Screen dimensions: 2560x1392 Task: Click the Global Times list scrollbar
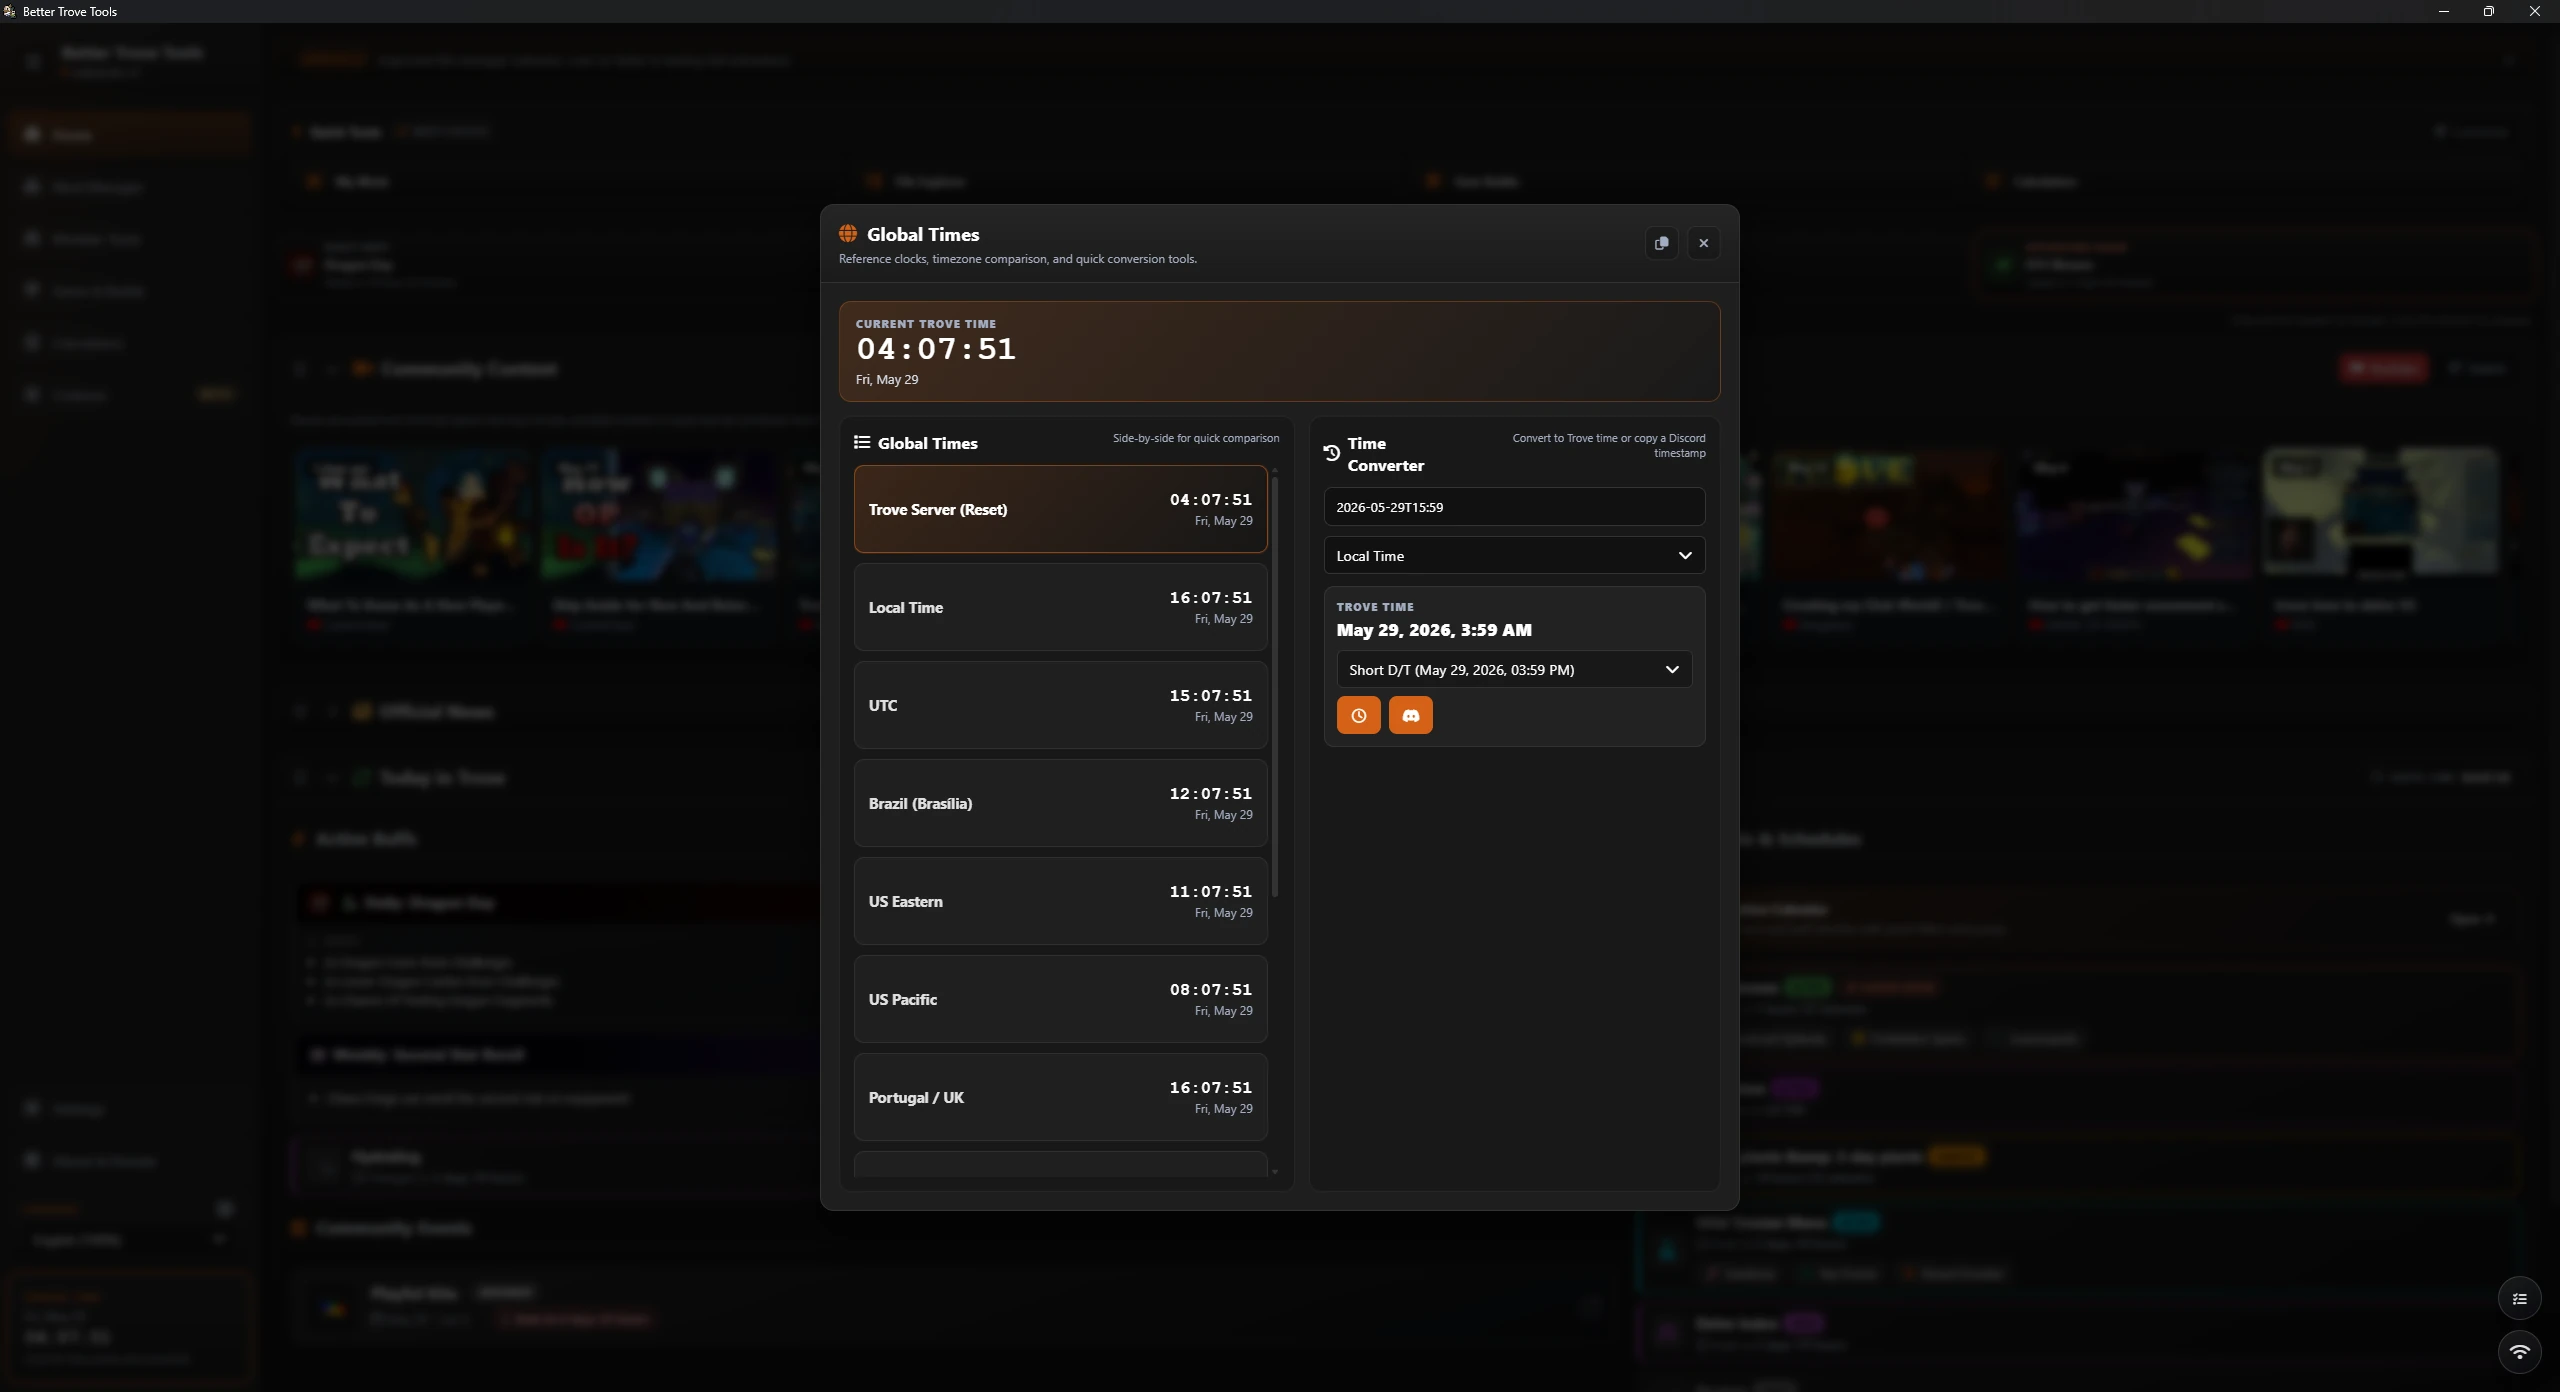click(1274, 687)
